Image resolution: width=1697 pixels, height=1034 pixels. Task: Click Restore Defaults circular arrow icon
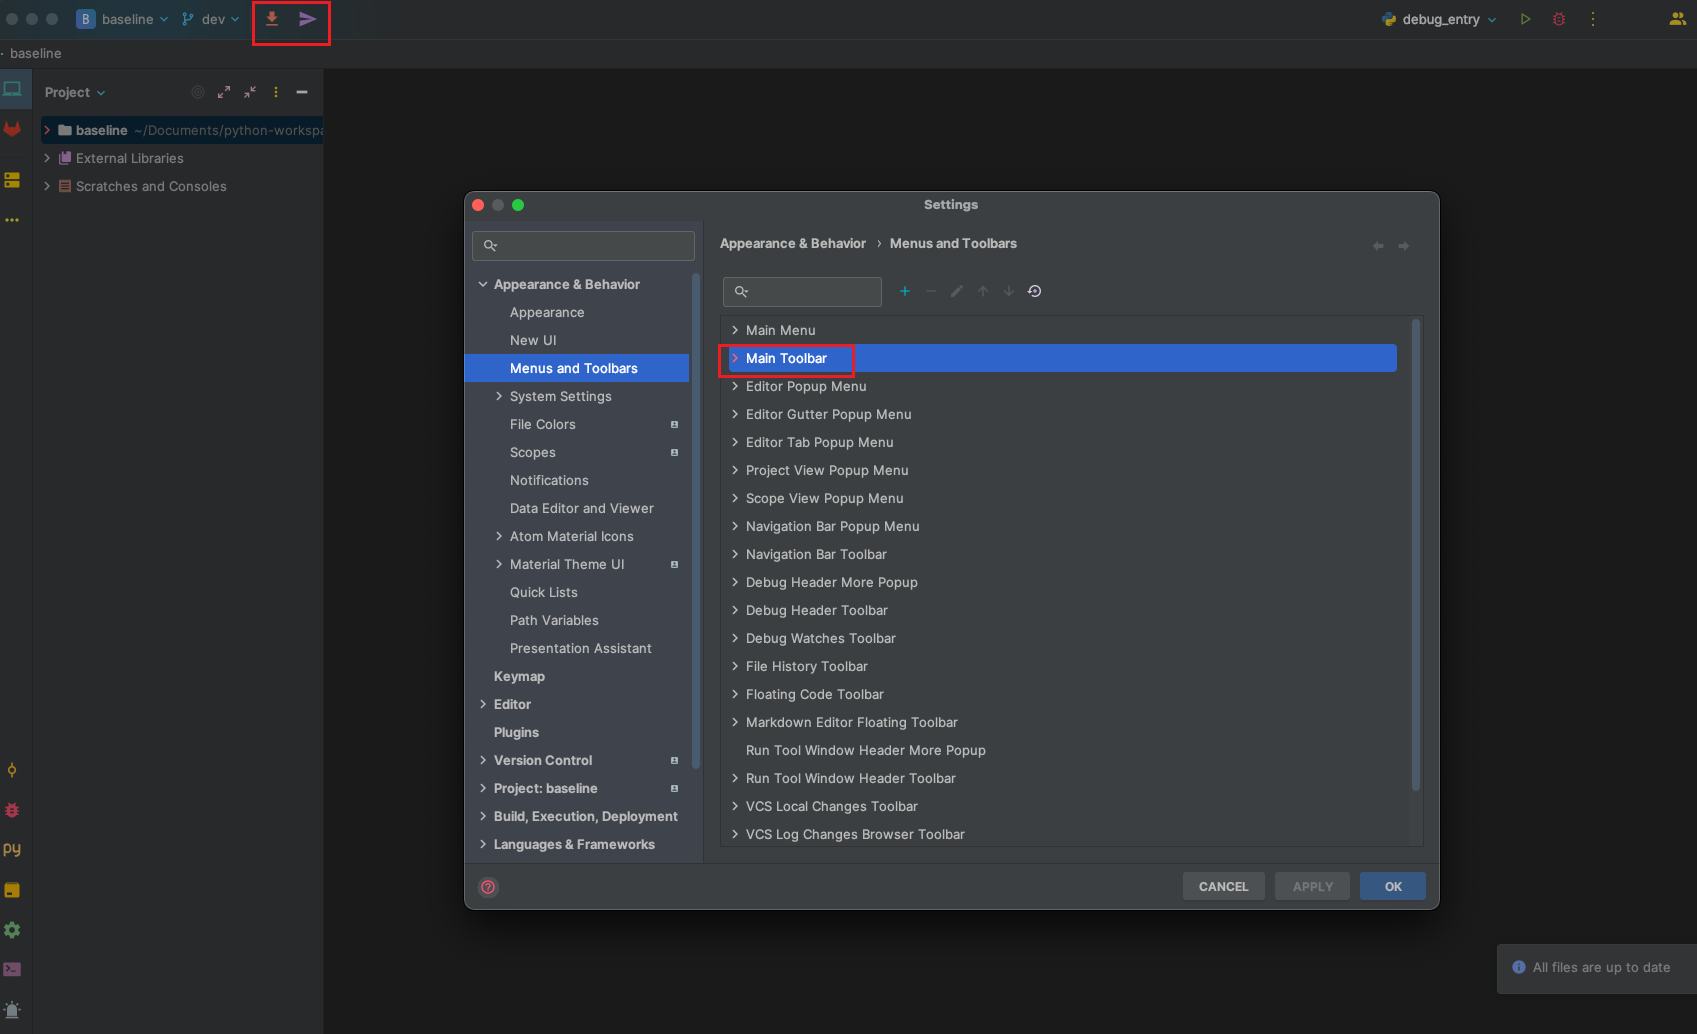(x=1035, y=291)
